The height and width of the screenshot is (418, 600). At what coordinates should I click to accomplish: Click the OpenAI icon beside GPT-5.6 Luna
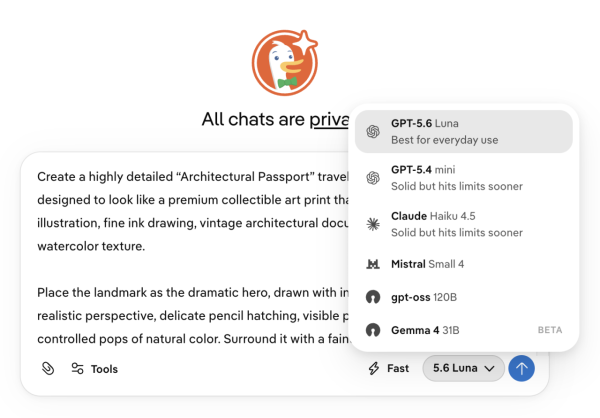373,132
